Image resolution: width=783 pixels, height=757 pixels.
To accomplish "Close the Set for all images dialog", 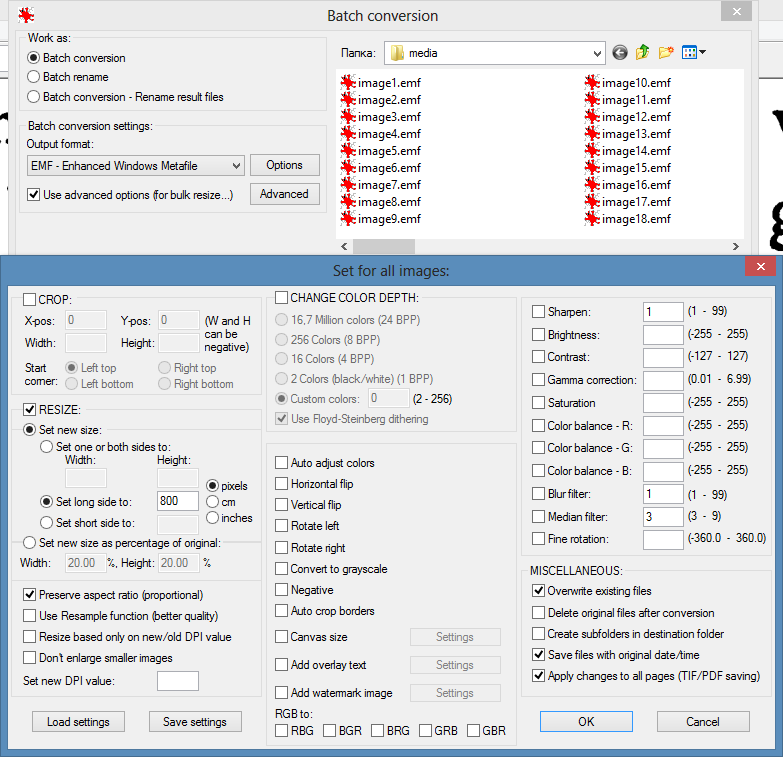I will coord(761,266).
